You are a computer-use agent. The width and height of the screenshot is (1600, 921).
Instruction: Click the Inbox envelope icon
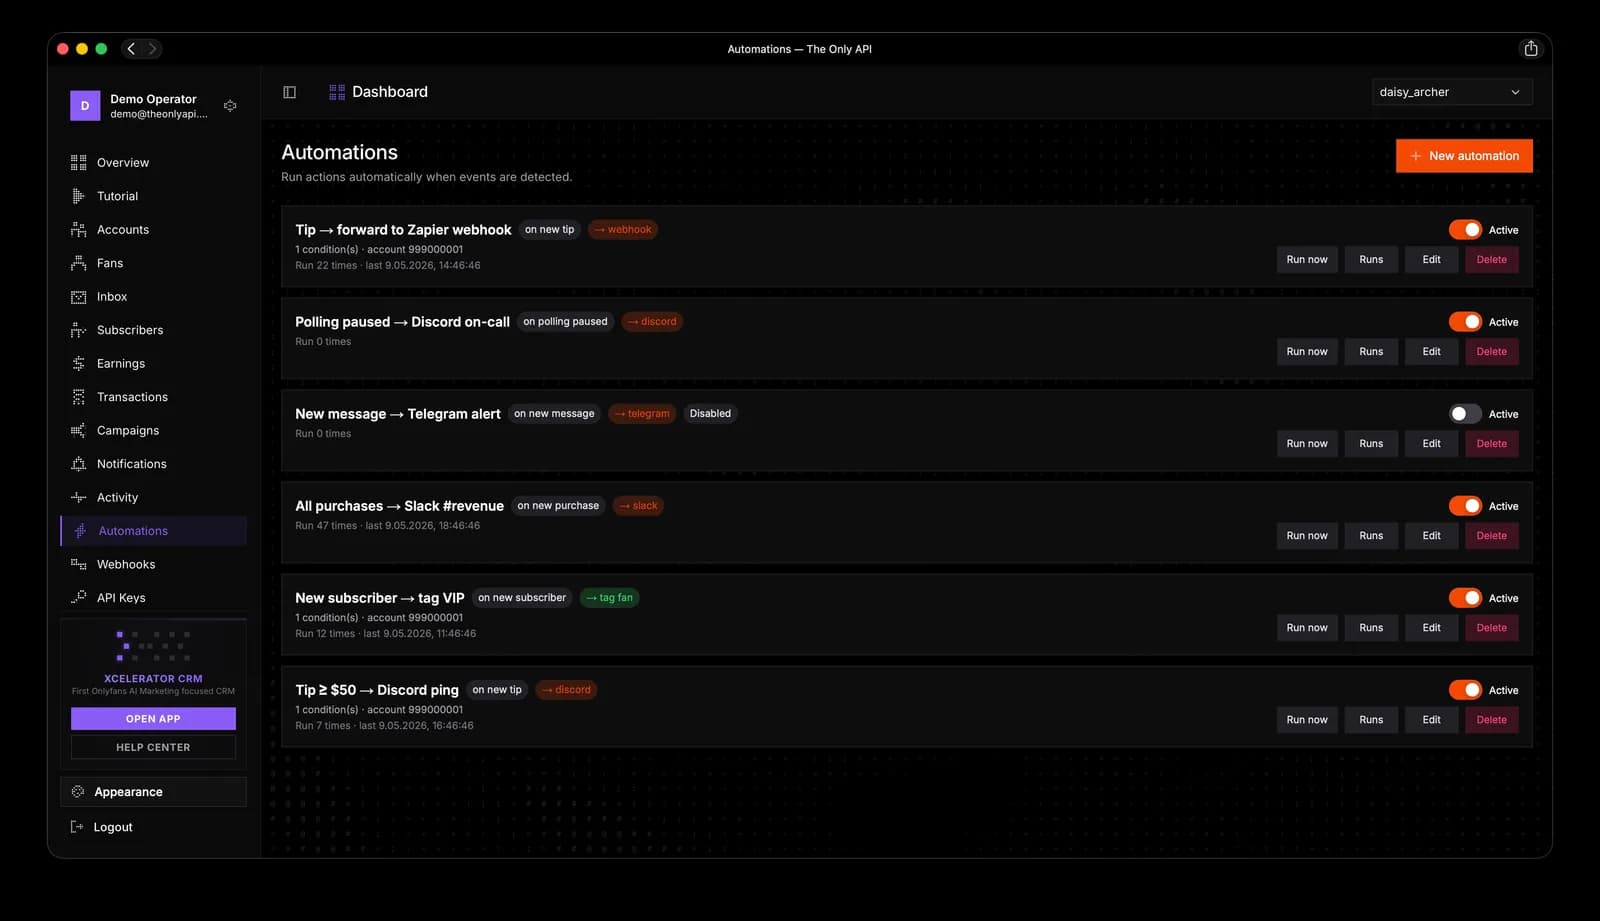78,297
